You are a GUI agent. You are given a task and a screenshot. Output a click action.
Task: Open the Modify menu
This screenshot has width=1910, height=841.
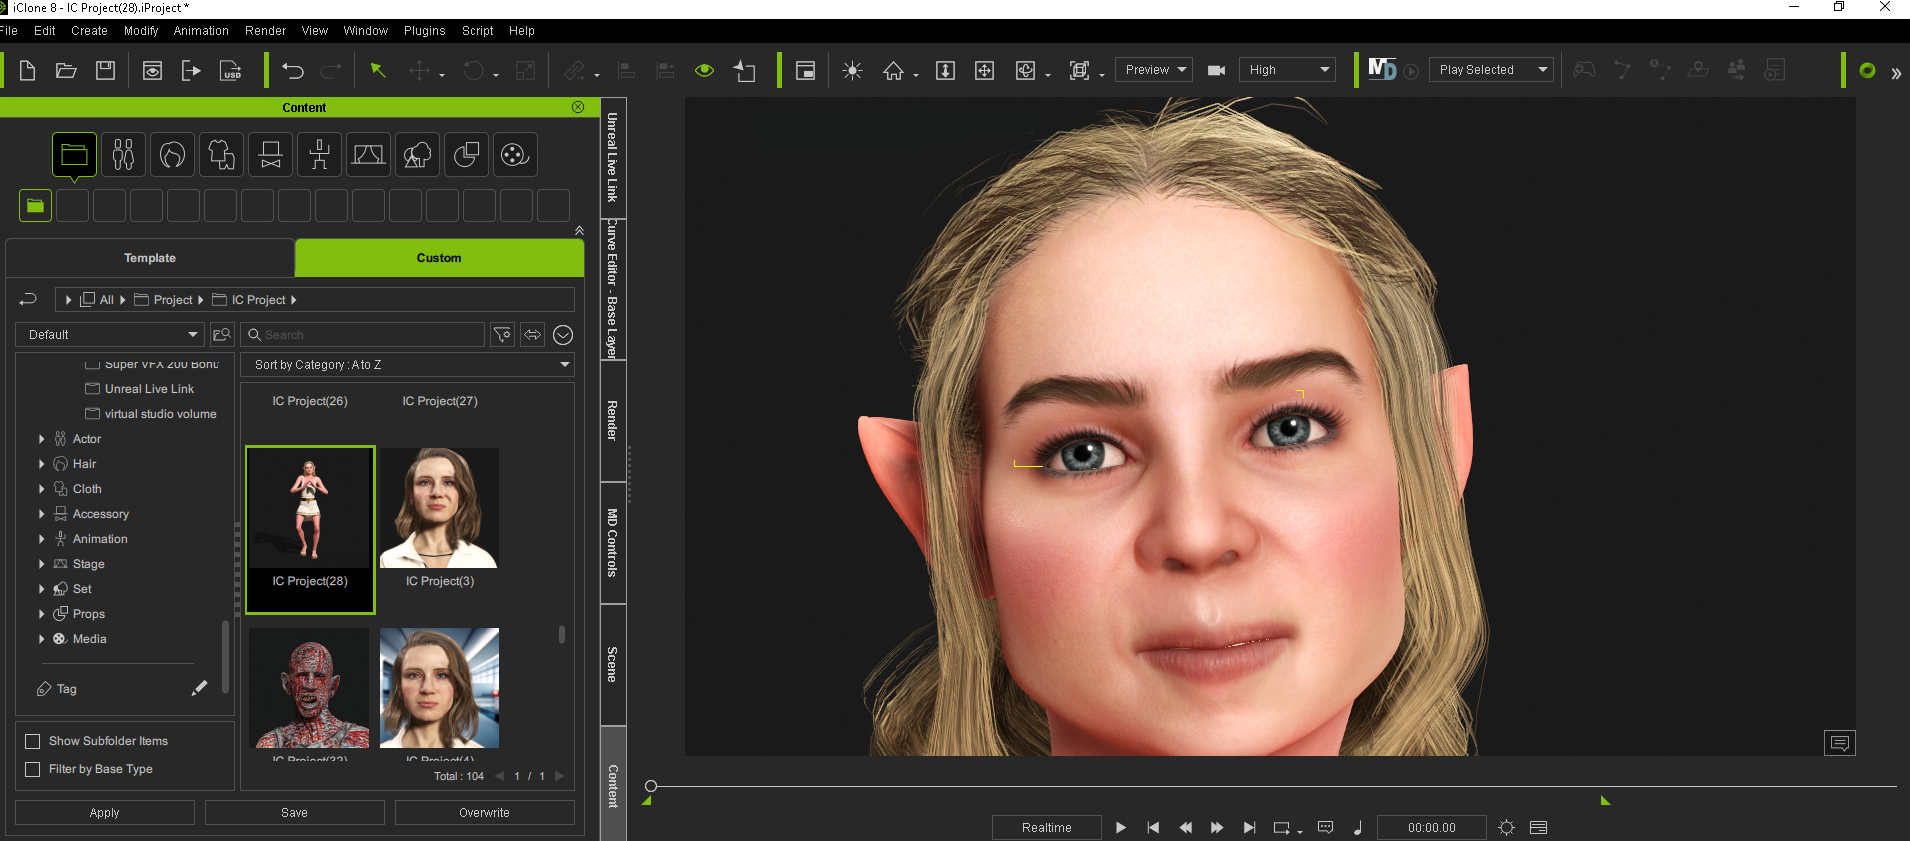(141, 31)
